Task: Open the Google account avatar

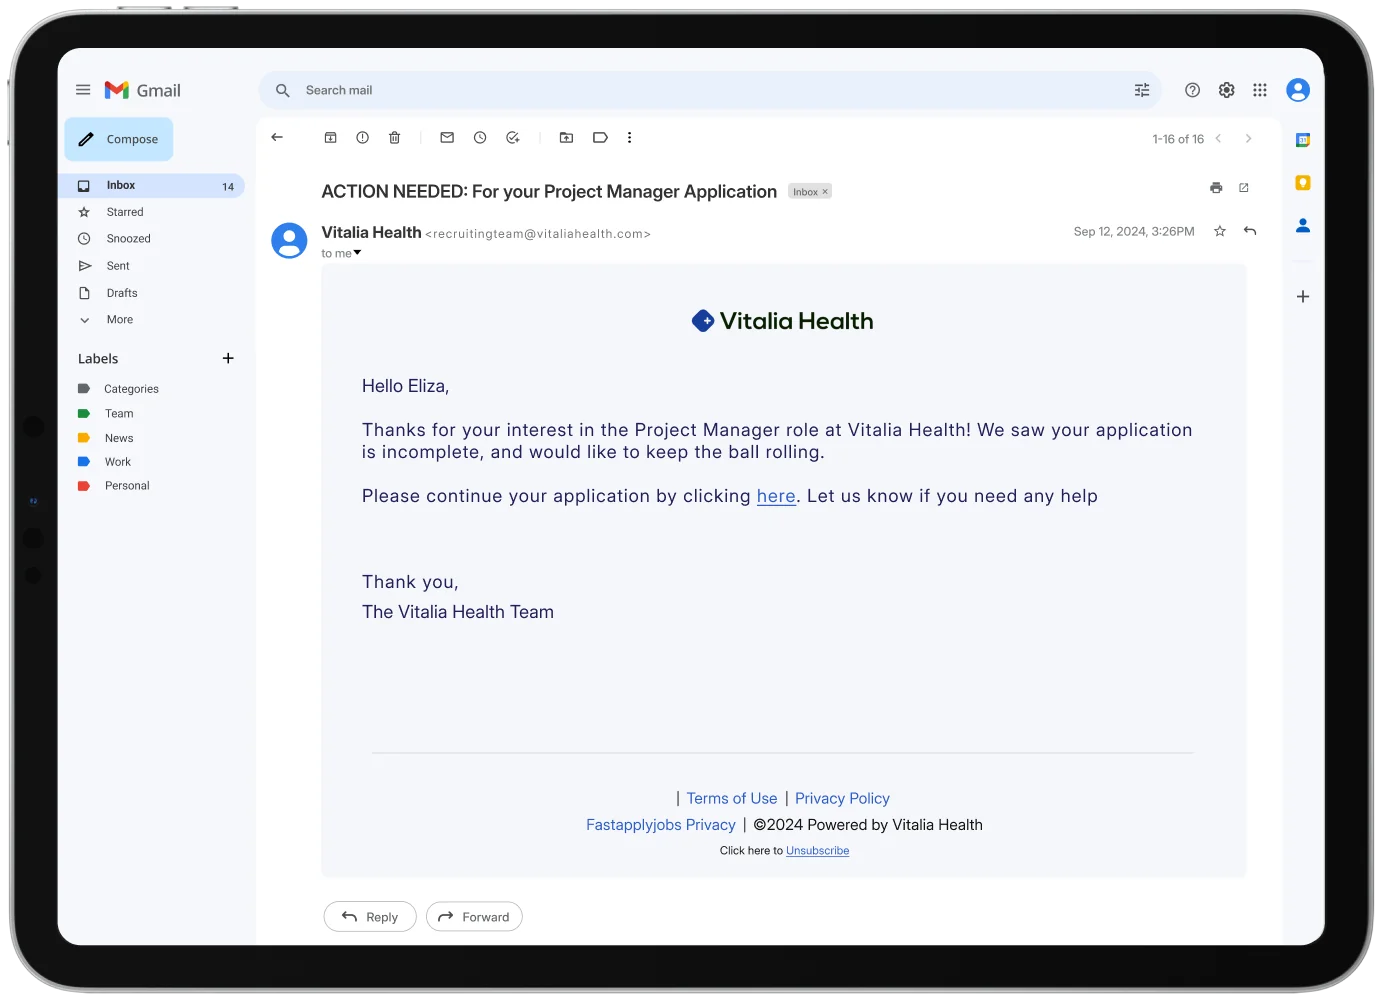Action: [1298, 90]
